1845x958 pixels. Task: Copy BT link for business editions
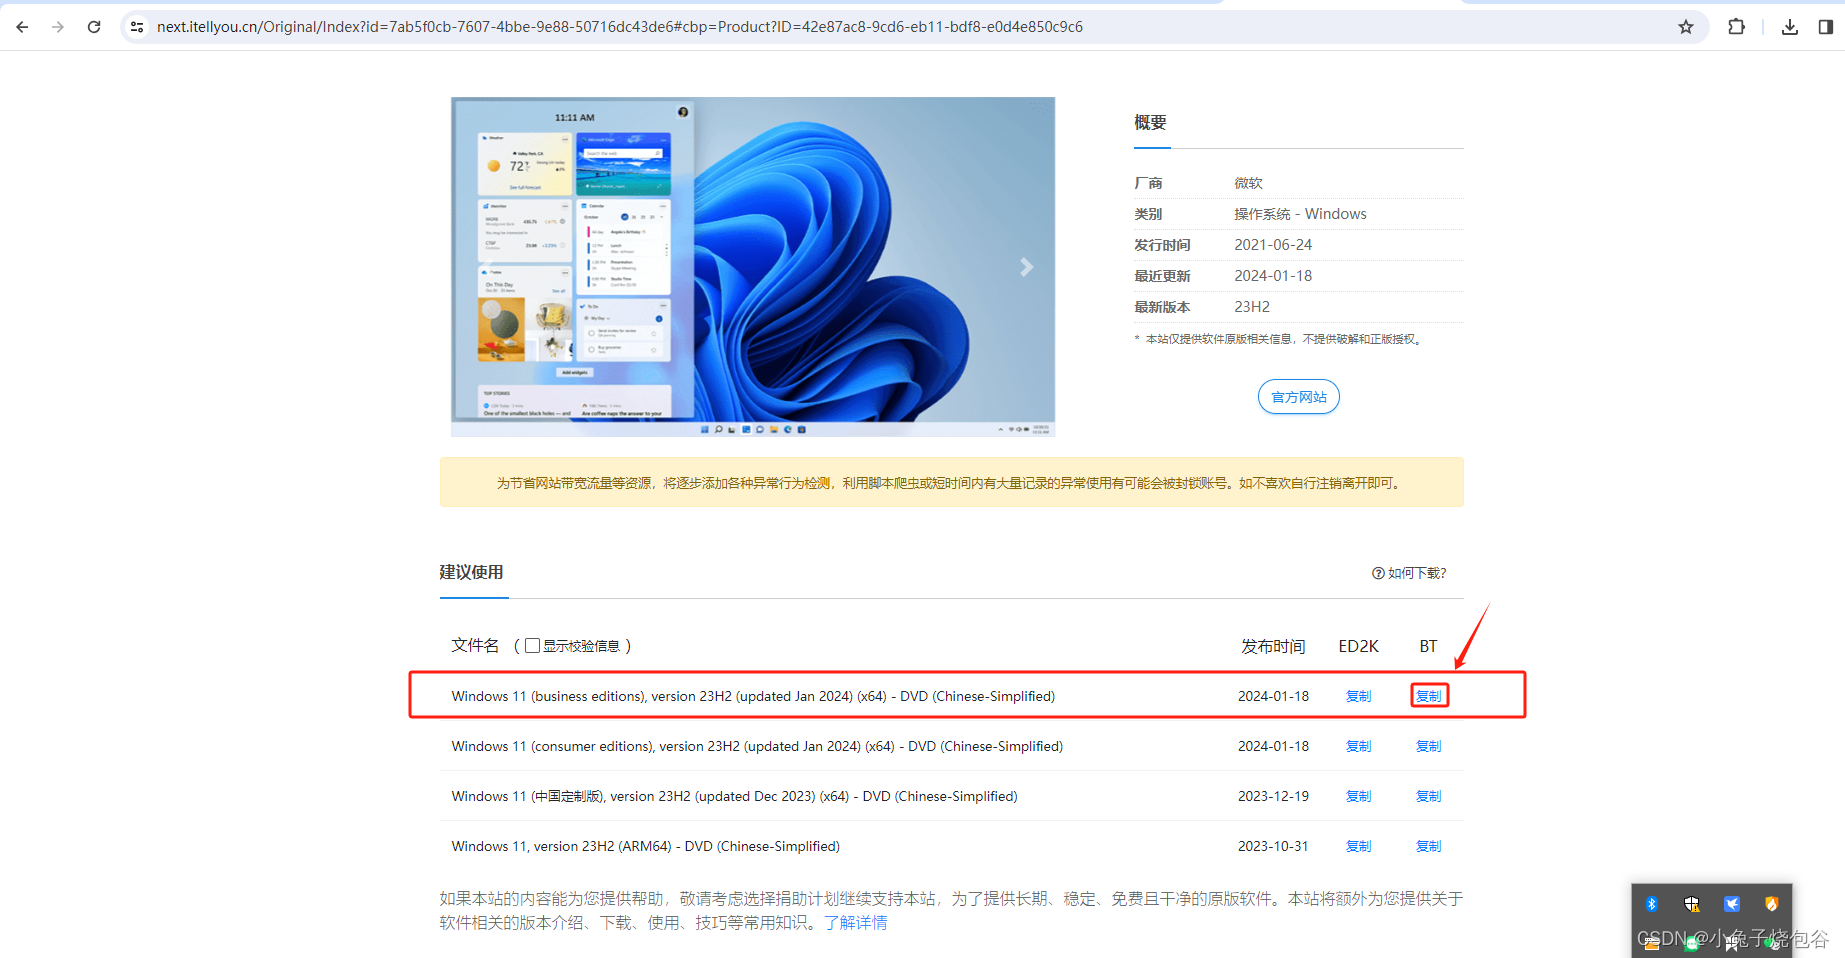[x=1429, y=696]
